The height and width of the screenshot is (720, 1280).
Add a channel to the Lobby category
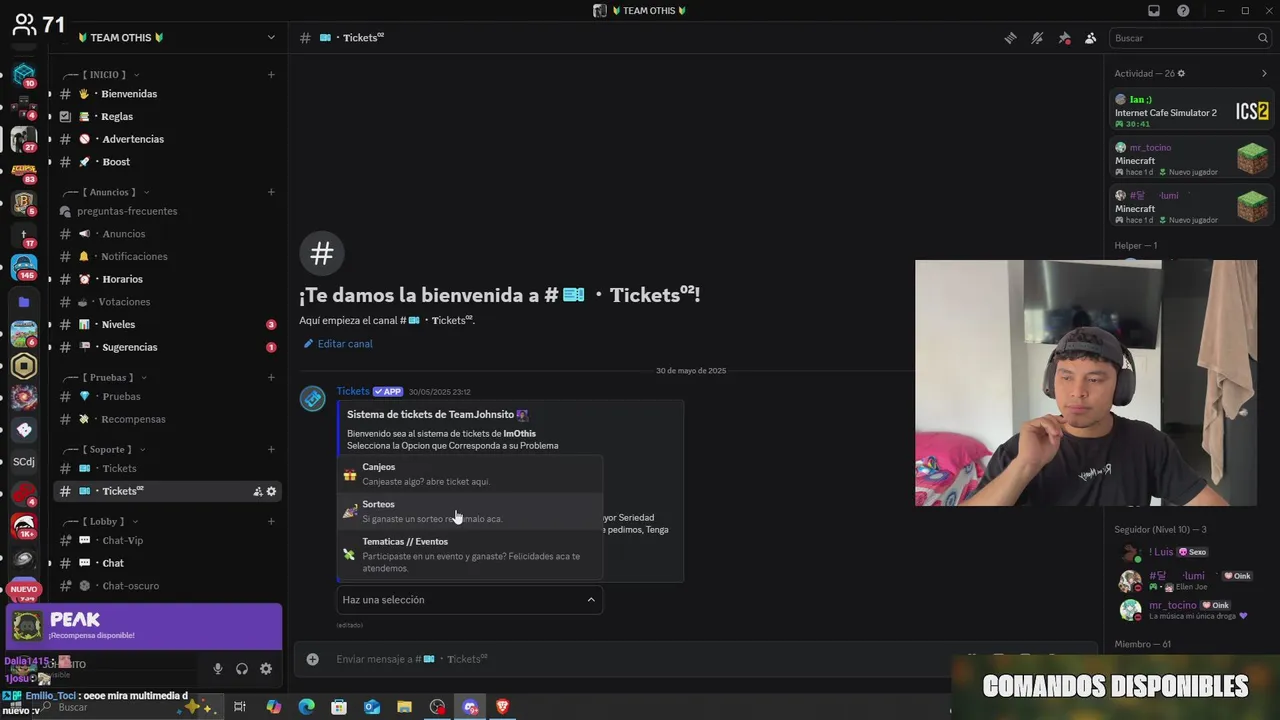[x=271, y=521]
